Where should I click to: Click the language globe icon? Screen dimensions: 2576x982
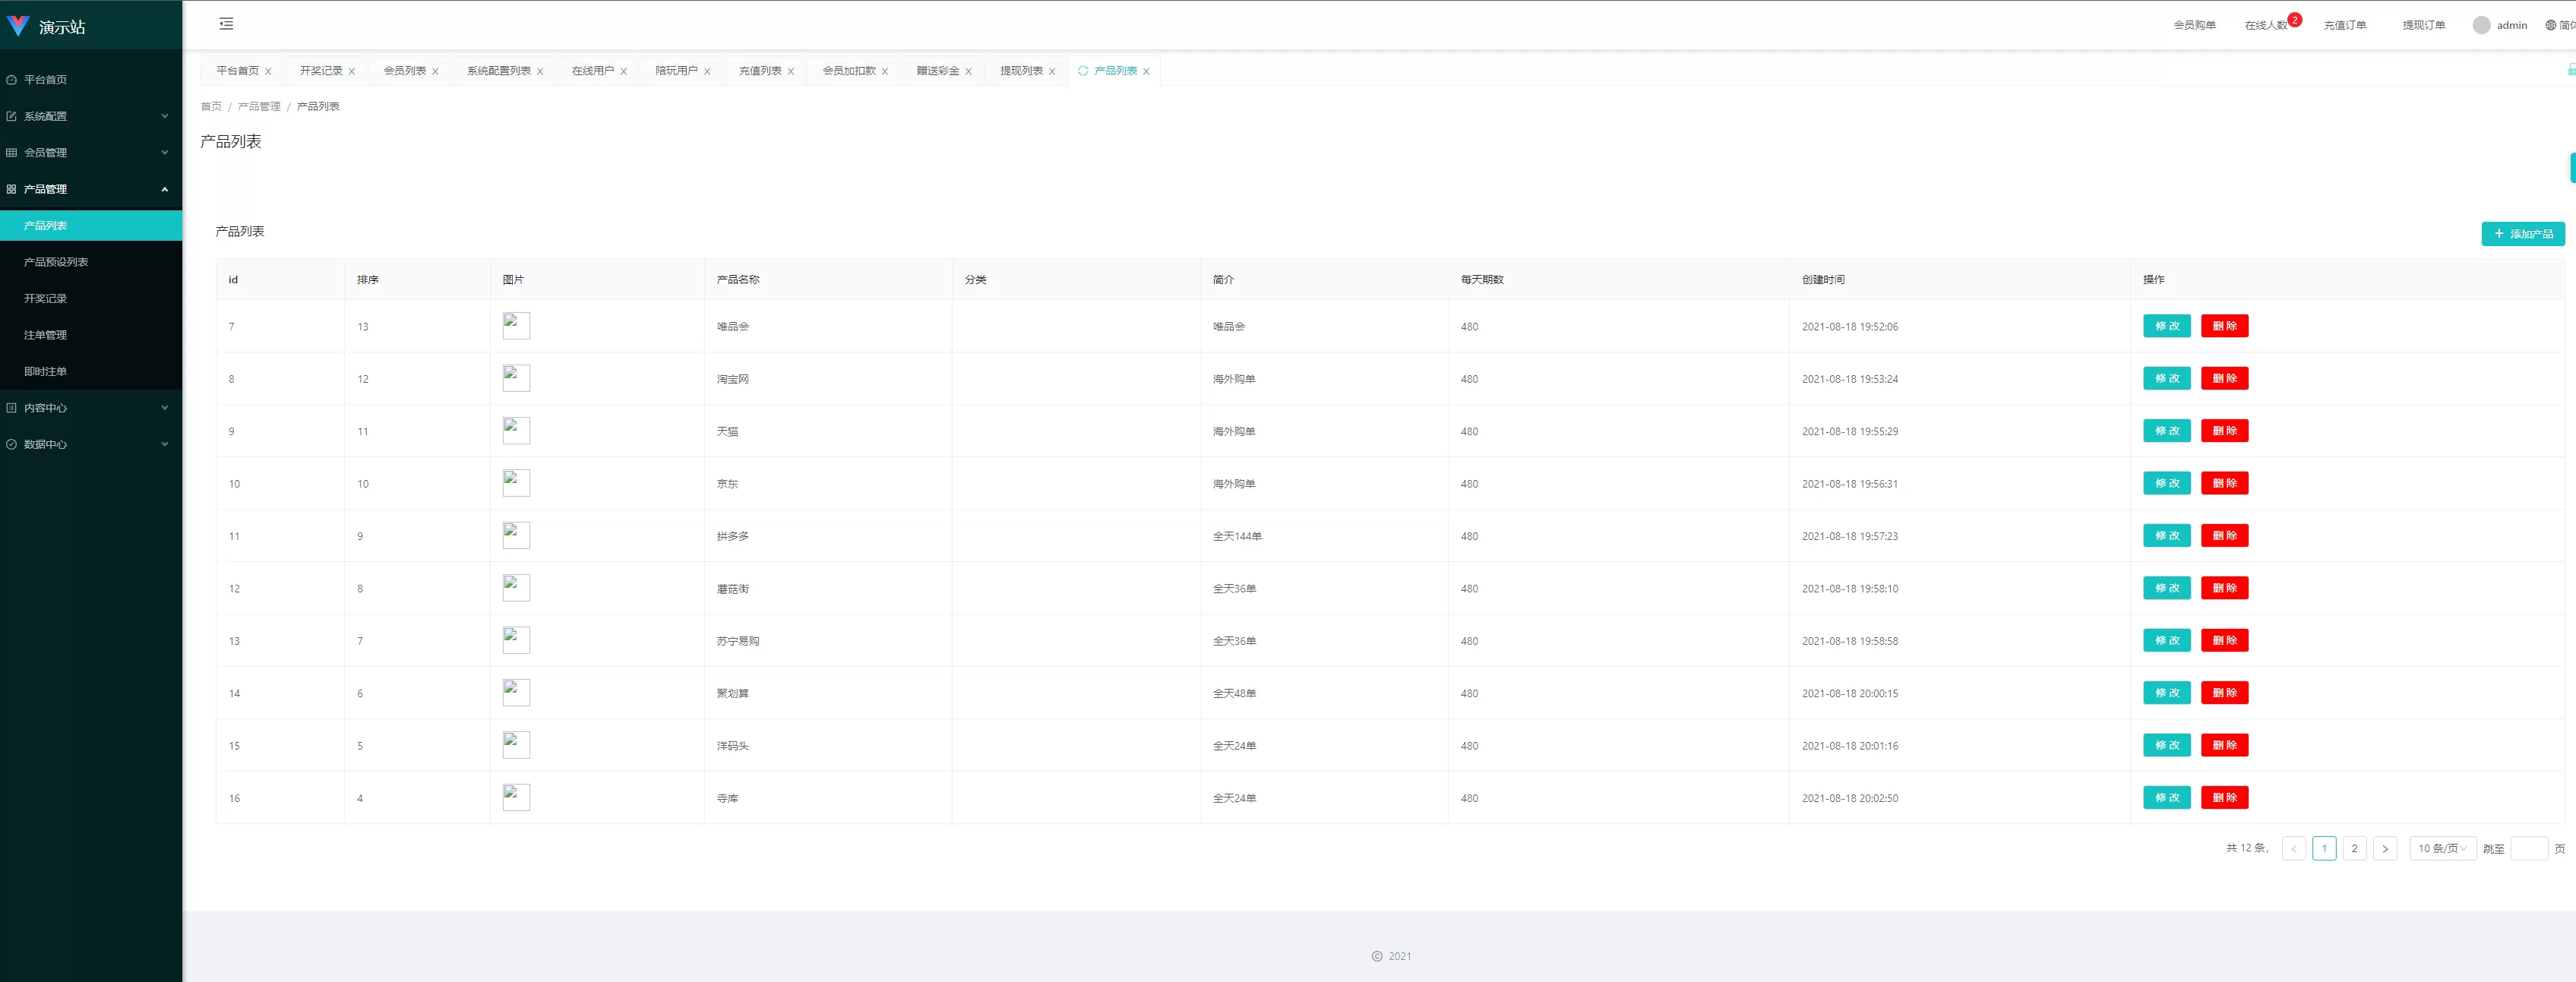[2550, 25]
